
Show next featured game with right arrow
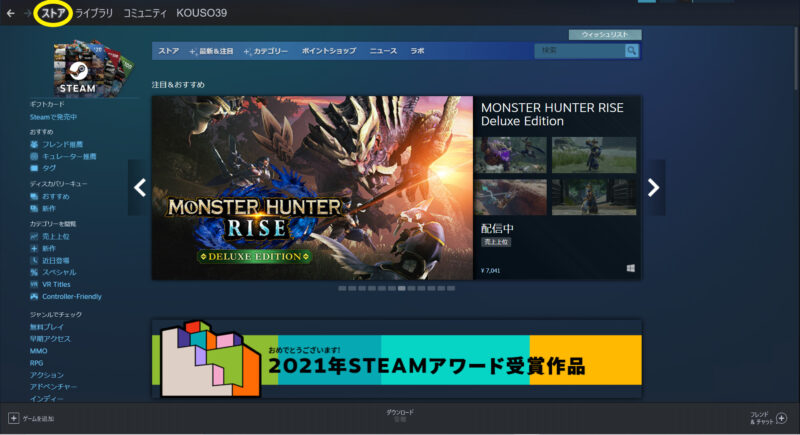click(x=654, y=188)
